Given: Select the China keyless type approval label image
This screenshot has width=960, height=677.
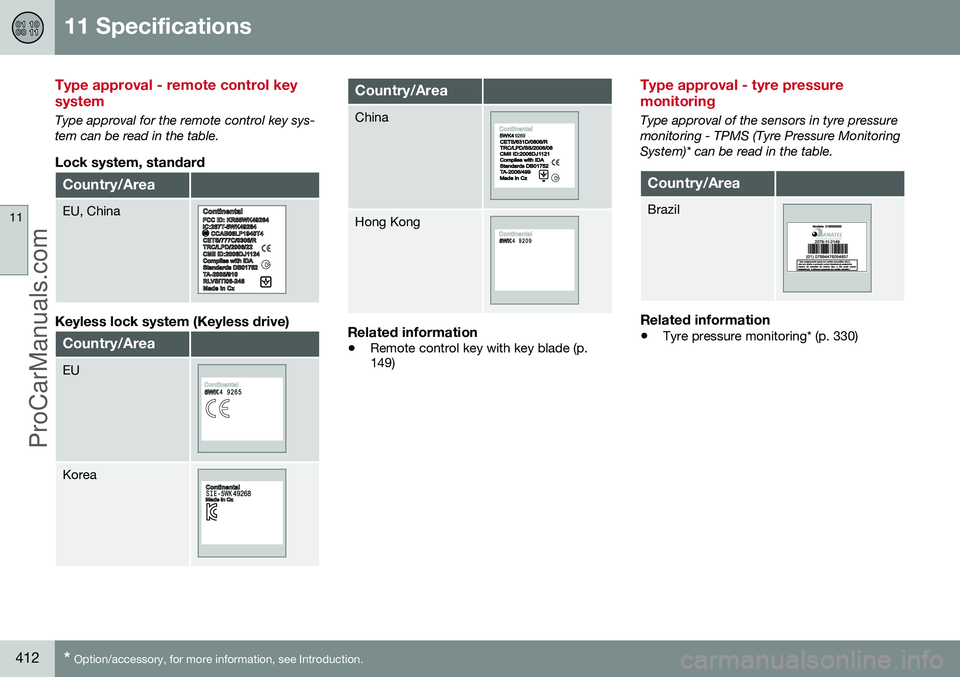Looking at the screenshot, I should pyautogui.click(x=534, y=155).
